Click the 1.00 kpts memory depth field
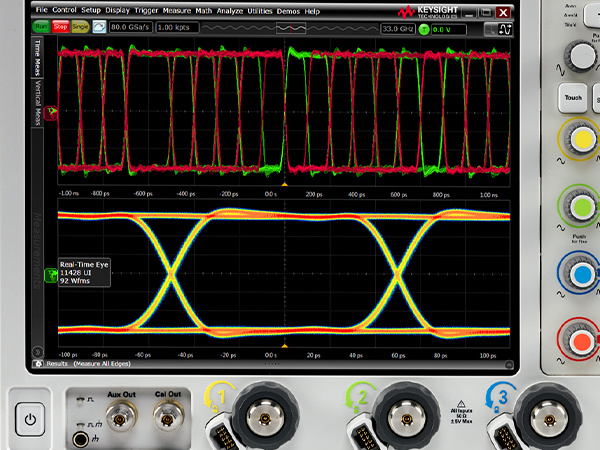600x450 pixels. pos(177,28)
